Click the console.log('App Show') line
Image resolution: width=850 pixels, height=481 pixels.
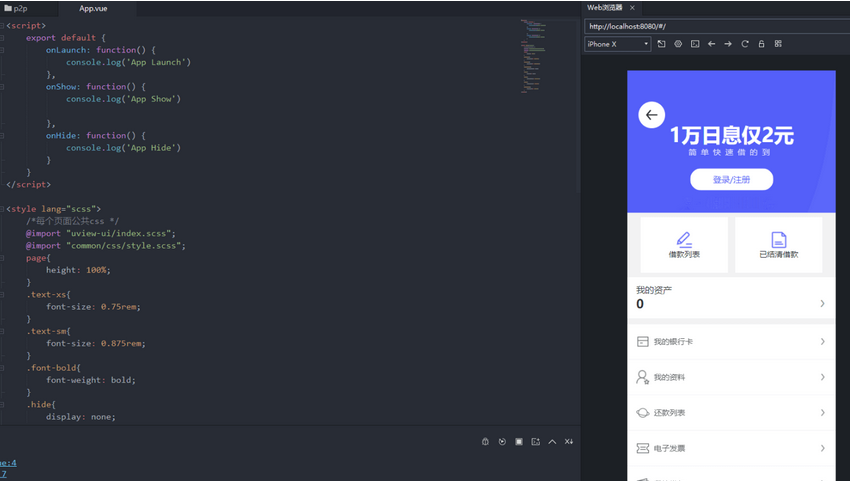coord(124,99)
